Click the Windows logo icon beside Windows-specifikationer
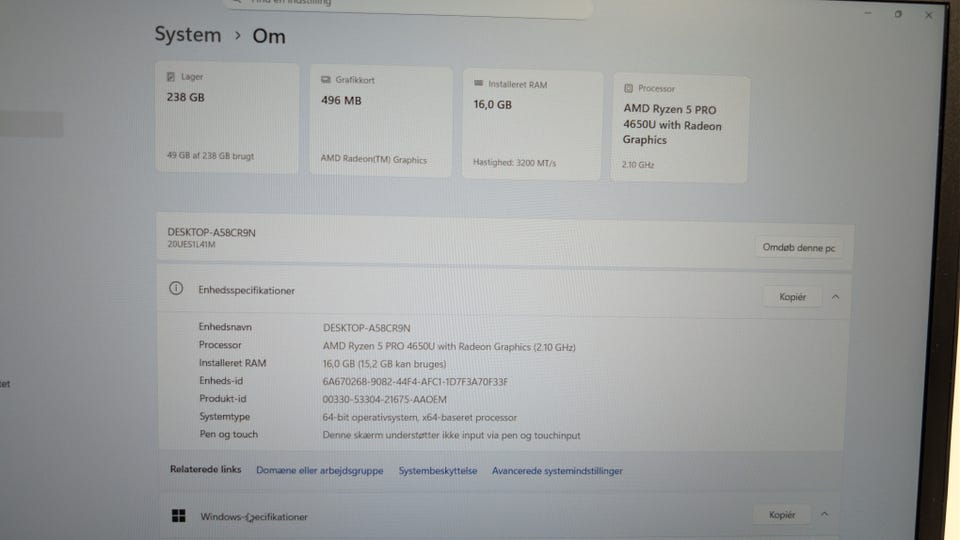The height and width of the screenshot is (540, 960). click(178, 516)
